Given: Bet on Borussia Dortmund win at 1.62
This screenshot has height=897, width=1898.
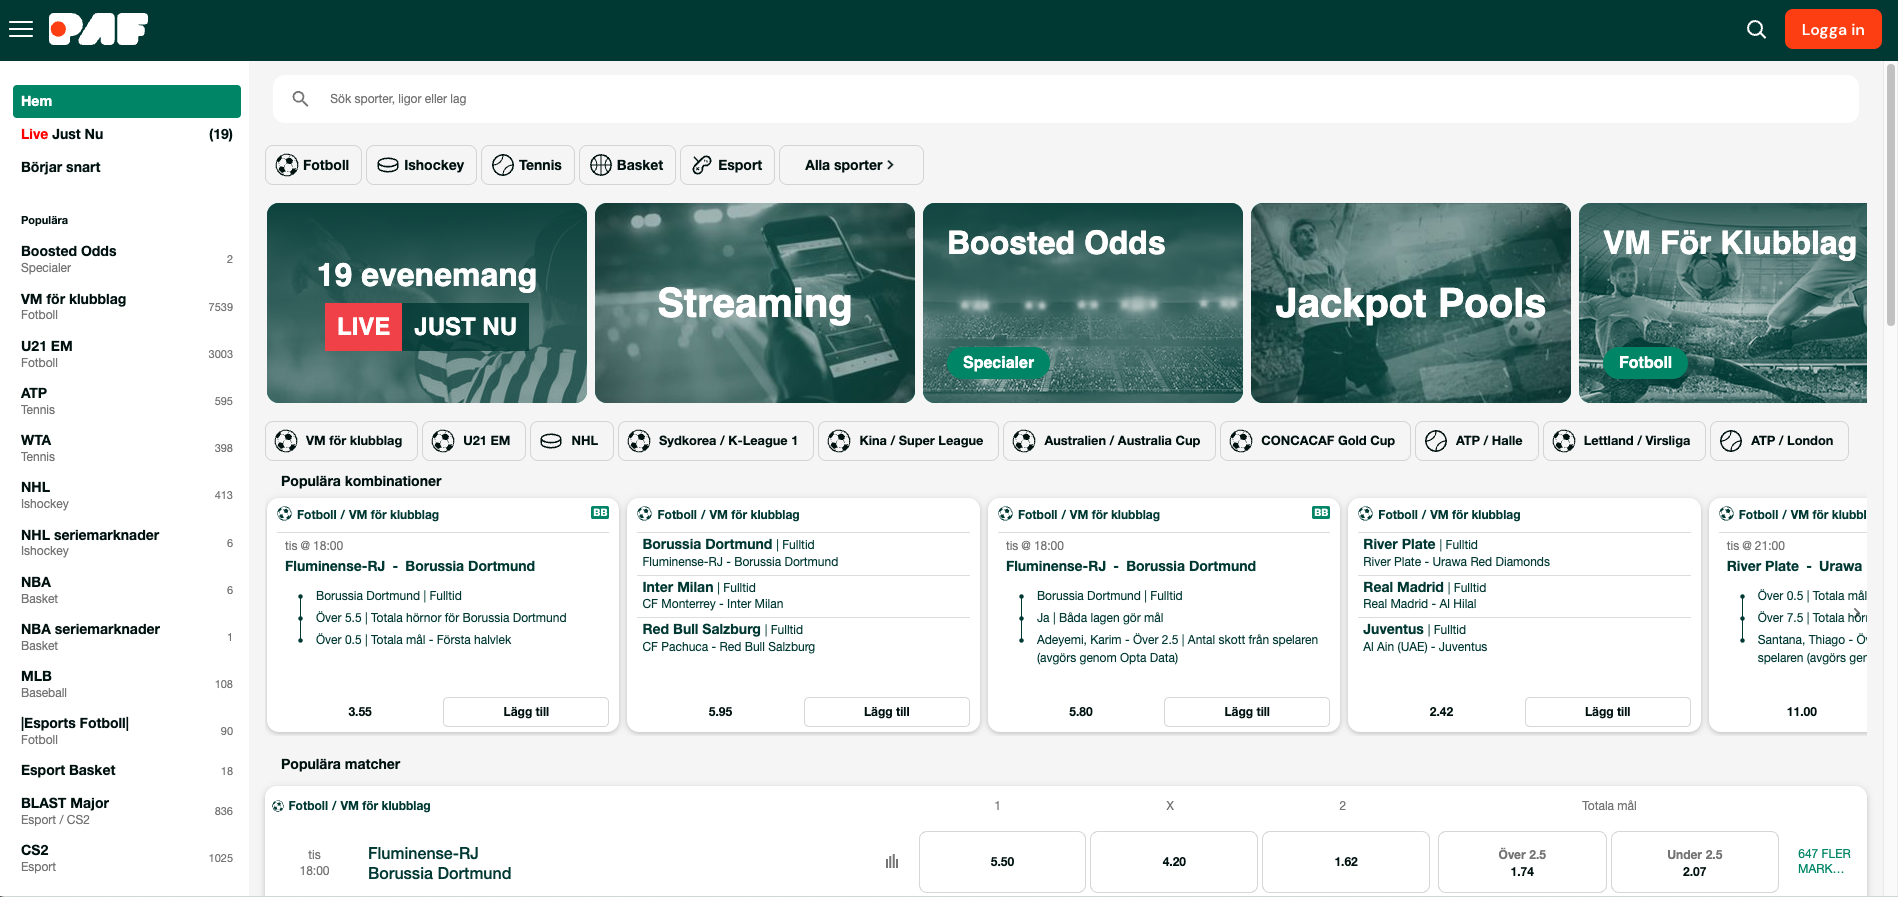Looking at the screenshot, I should (1346, 862).
